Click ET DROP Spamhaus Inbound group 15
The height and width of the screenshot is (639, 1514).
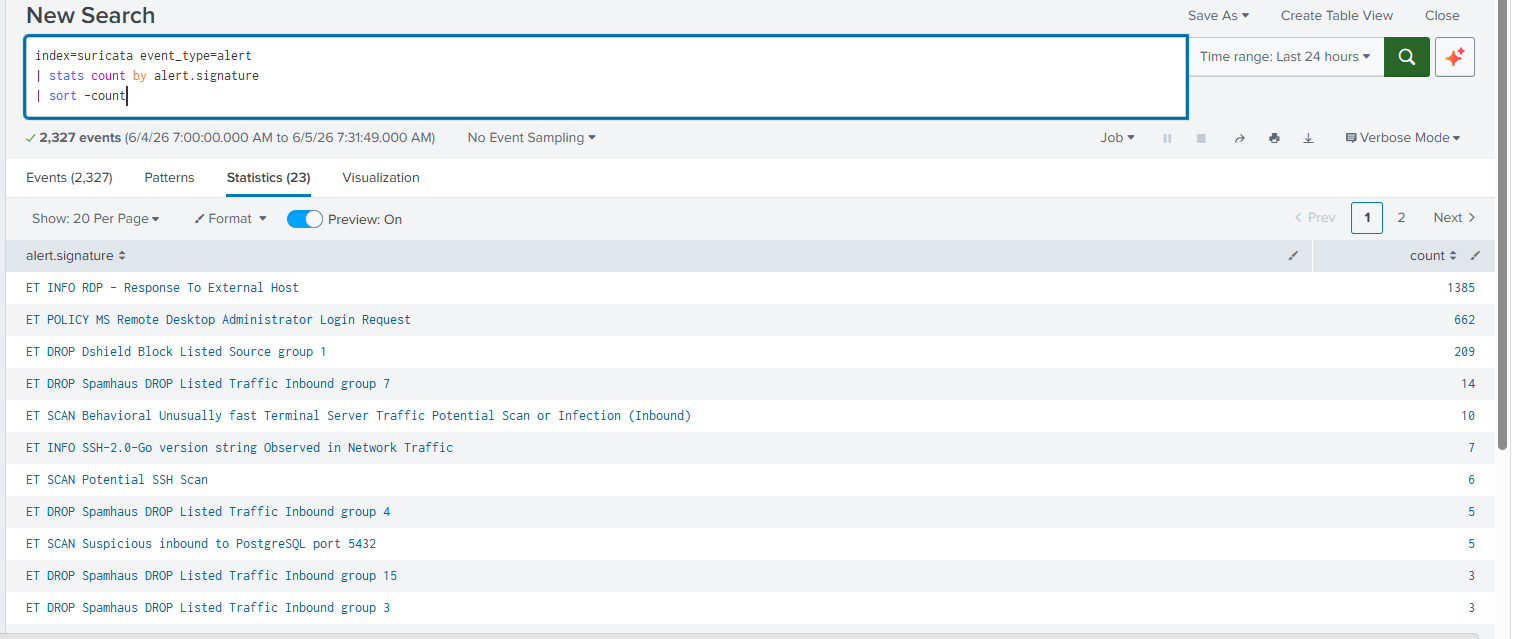(211, 576)
